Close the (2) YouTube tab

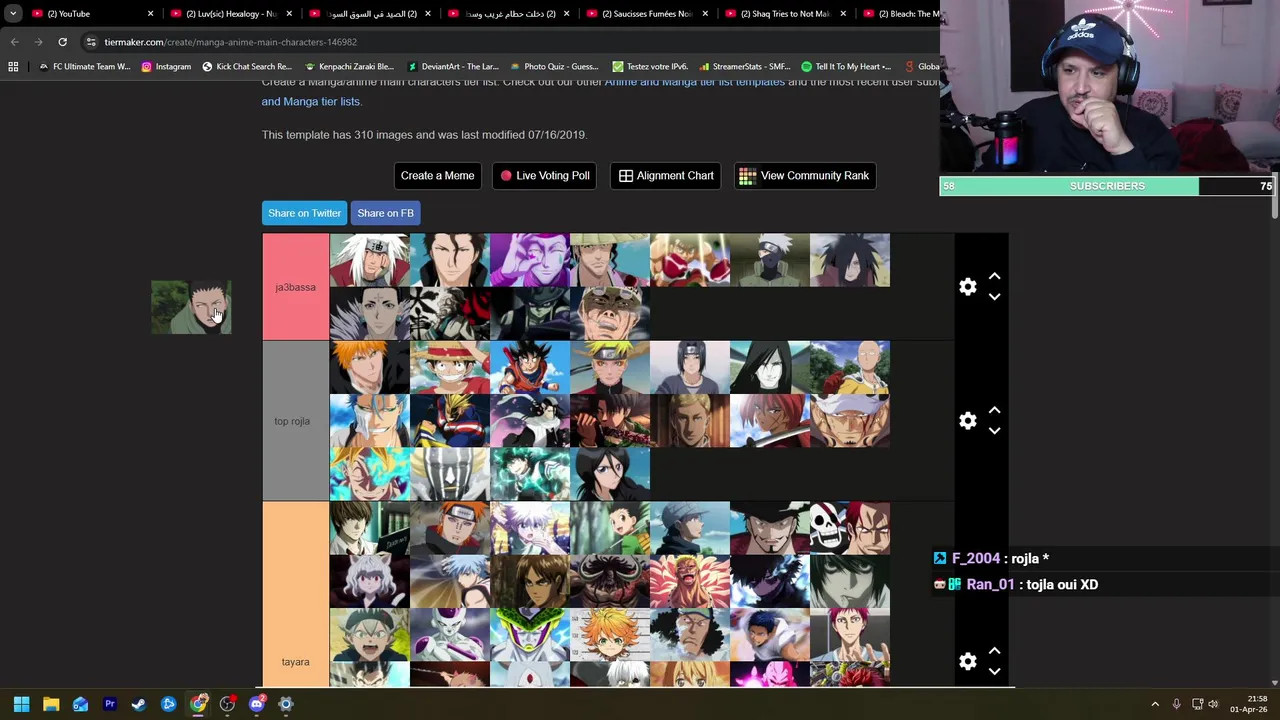pos(151,14)
